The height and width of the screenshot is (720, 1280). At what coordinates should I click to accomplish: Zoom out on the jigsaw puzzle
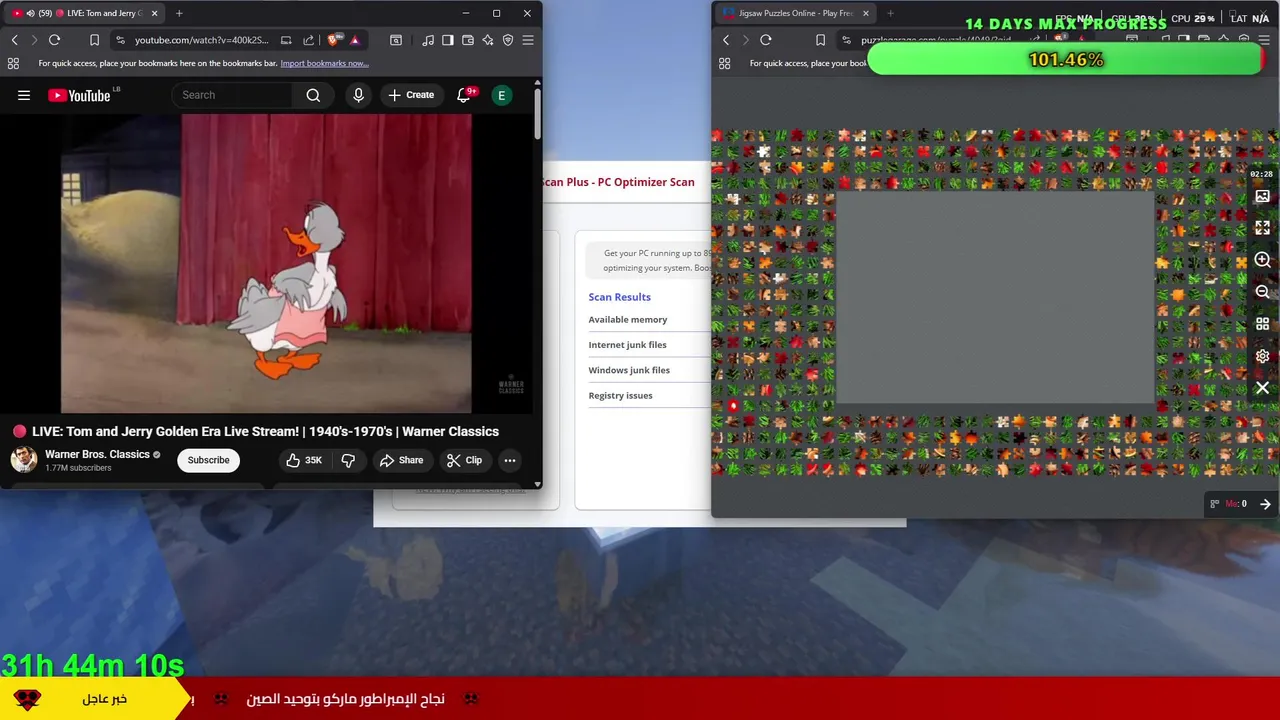(x=1262, y=292)
